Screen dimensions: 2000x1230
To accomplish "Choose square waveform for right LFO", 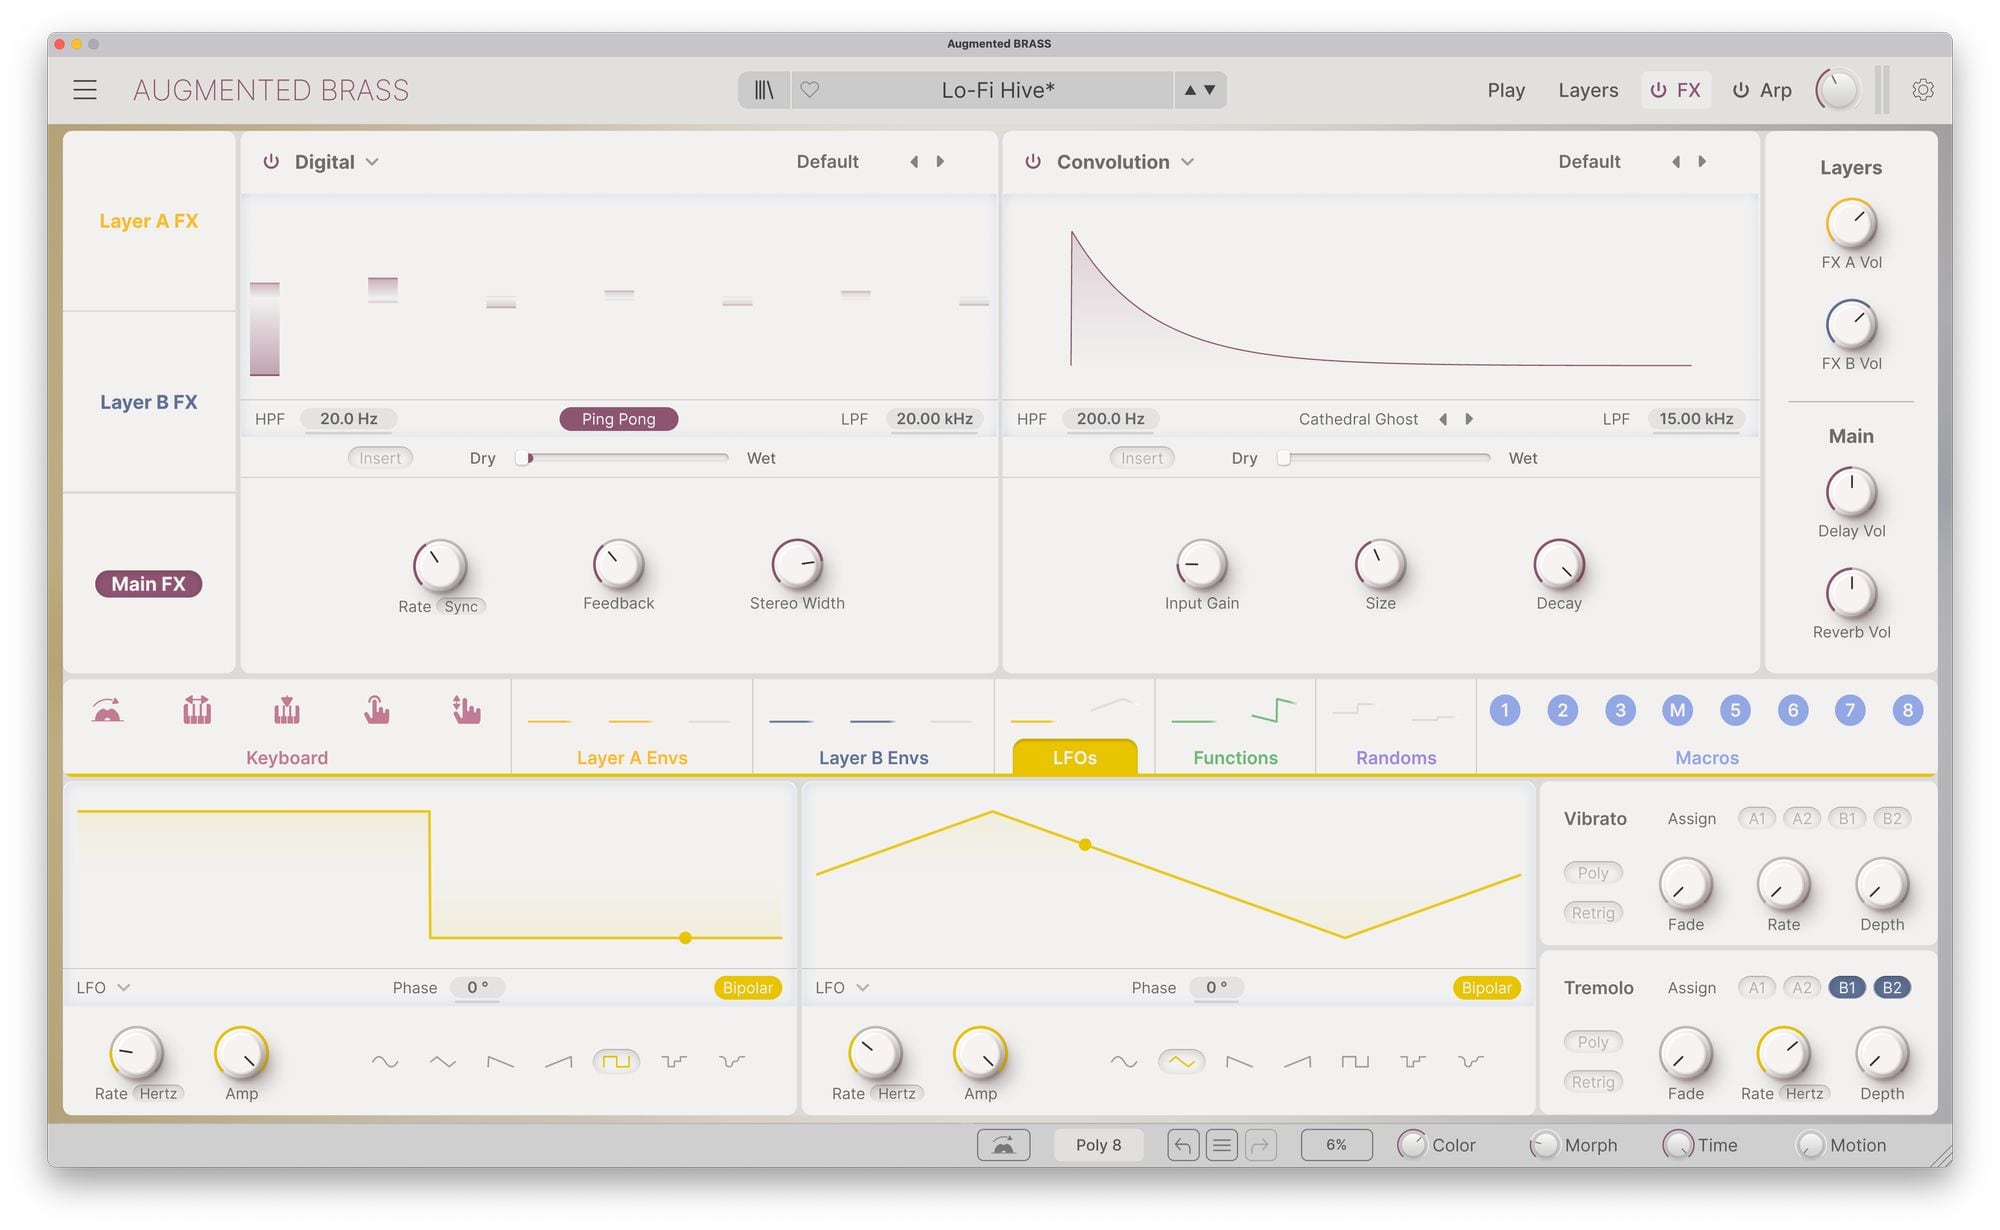I will 1355,1062.
